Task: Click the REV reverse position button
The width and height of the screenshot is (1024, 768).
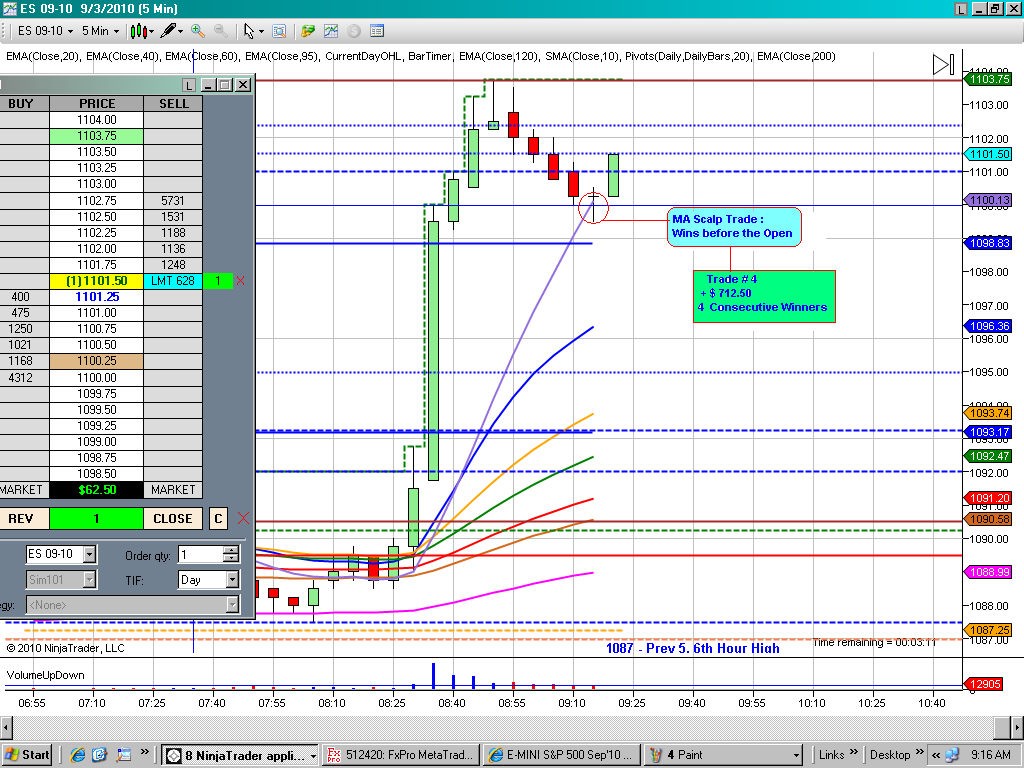Action: point(22,519)
